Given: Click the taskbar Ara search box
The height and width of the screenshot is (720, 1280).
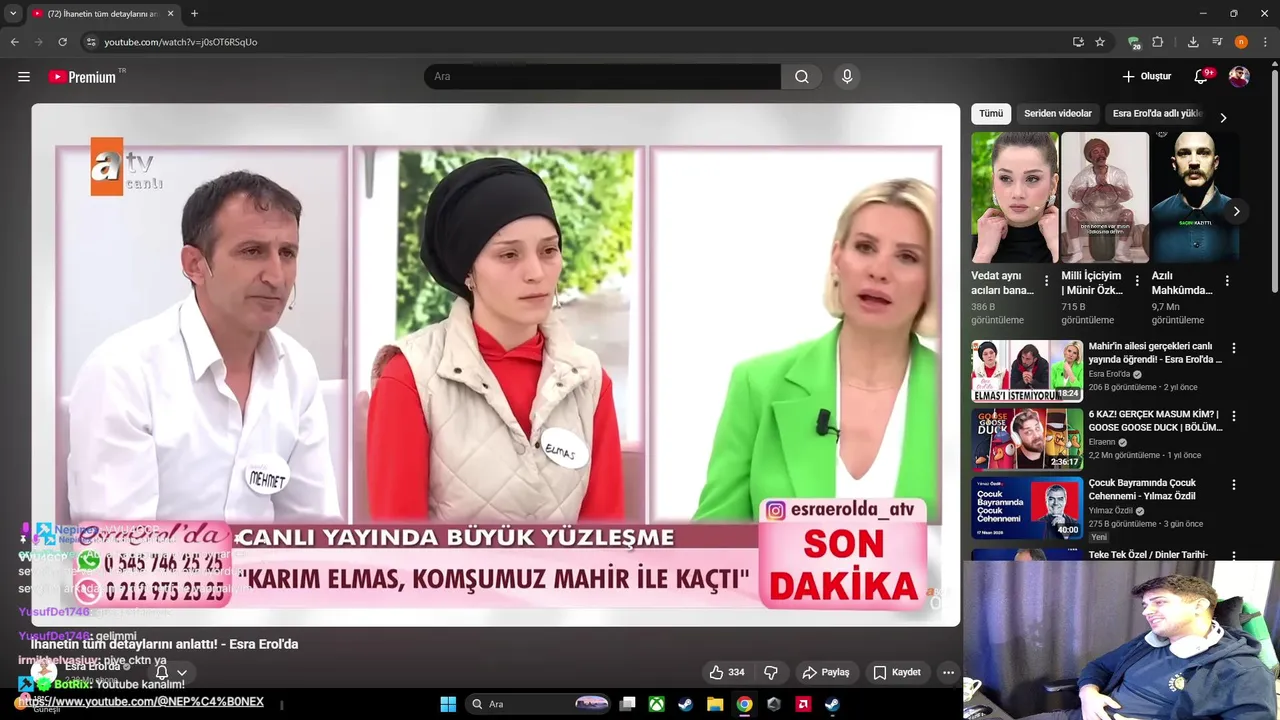Looking at the screenshot, I should click(540, 704).
